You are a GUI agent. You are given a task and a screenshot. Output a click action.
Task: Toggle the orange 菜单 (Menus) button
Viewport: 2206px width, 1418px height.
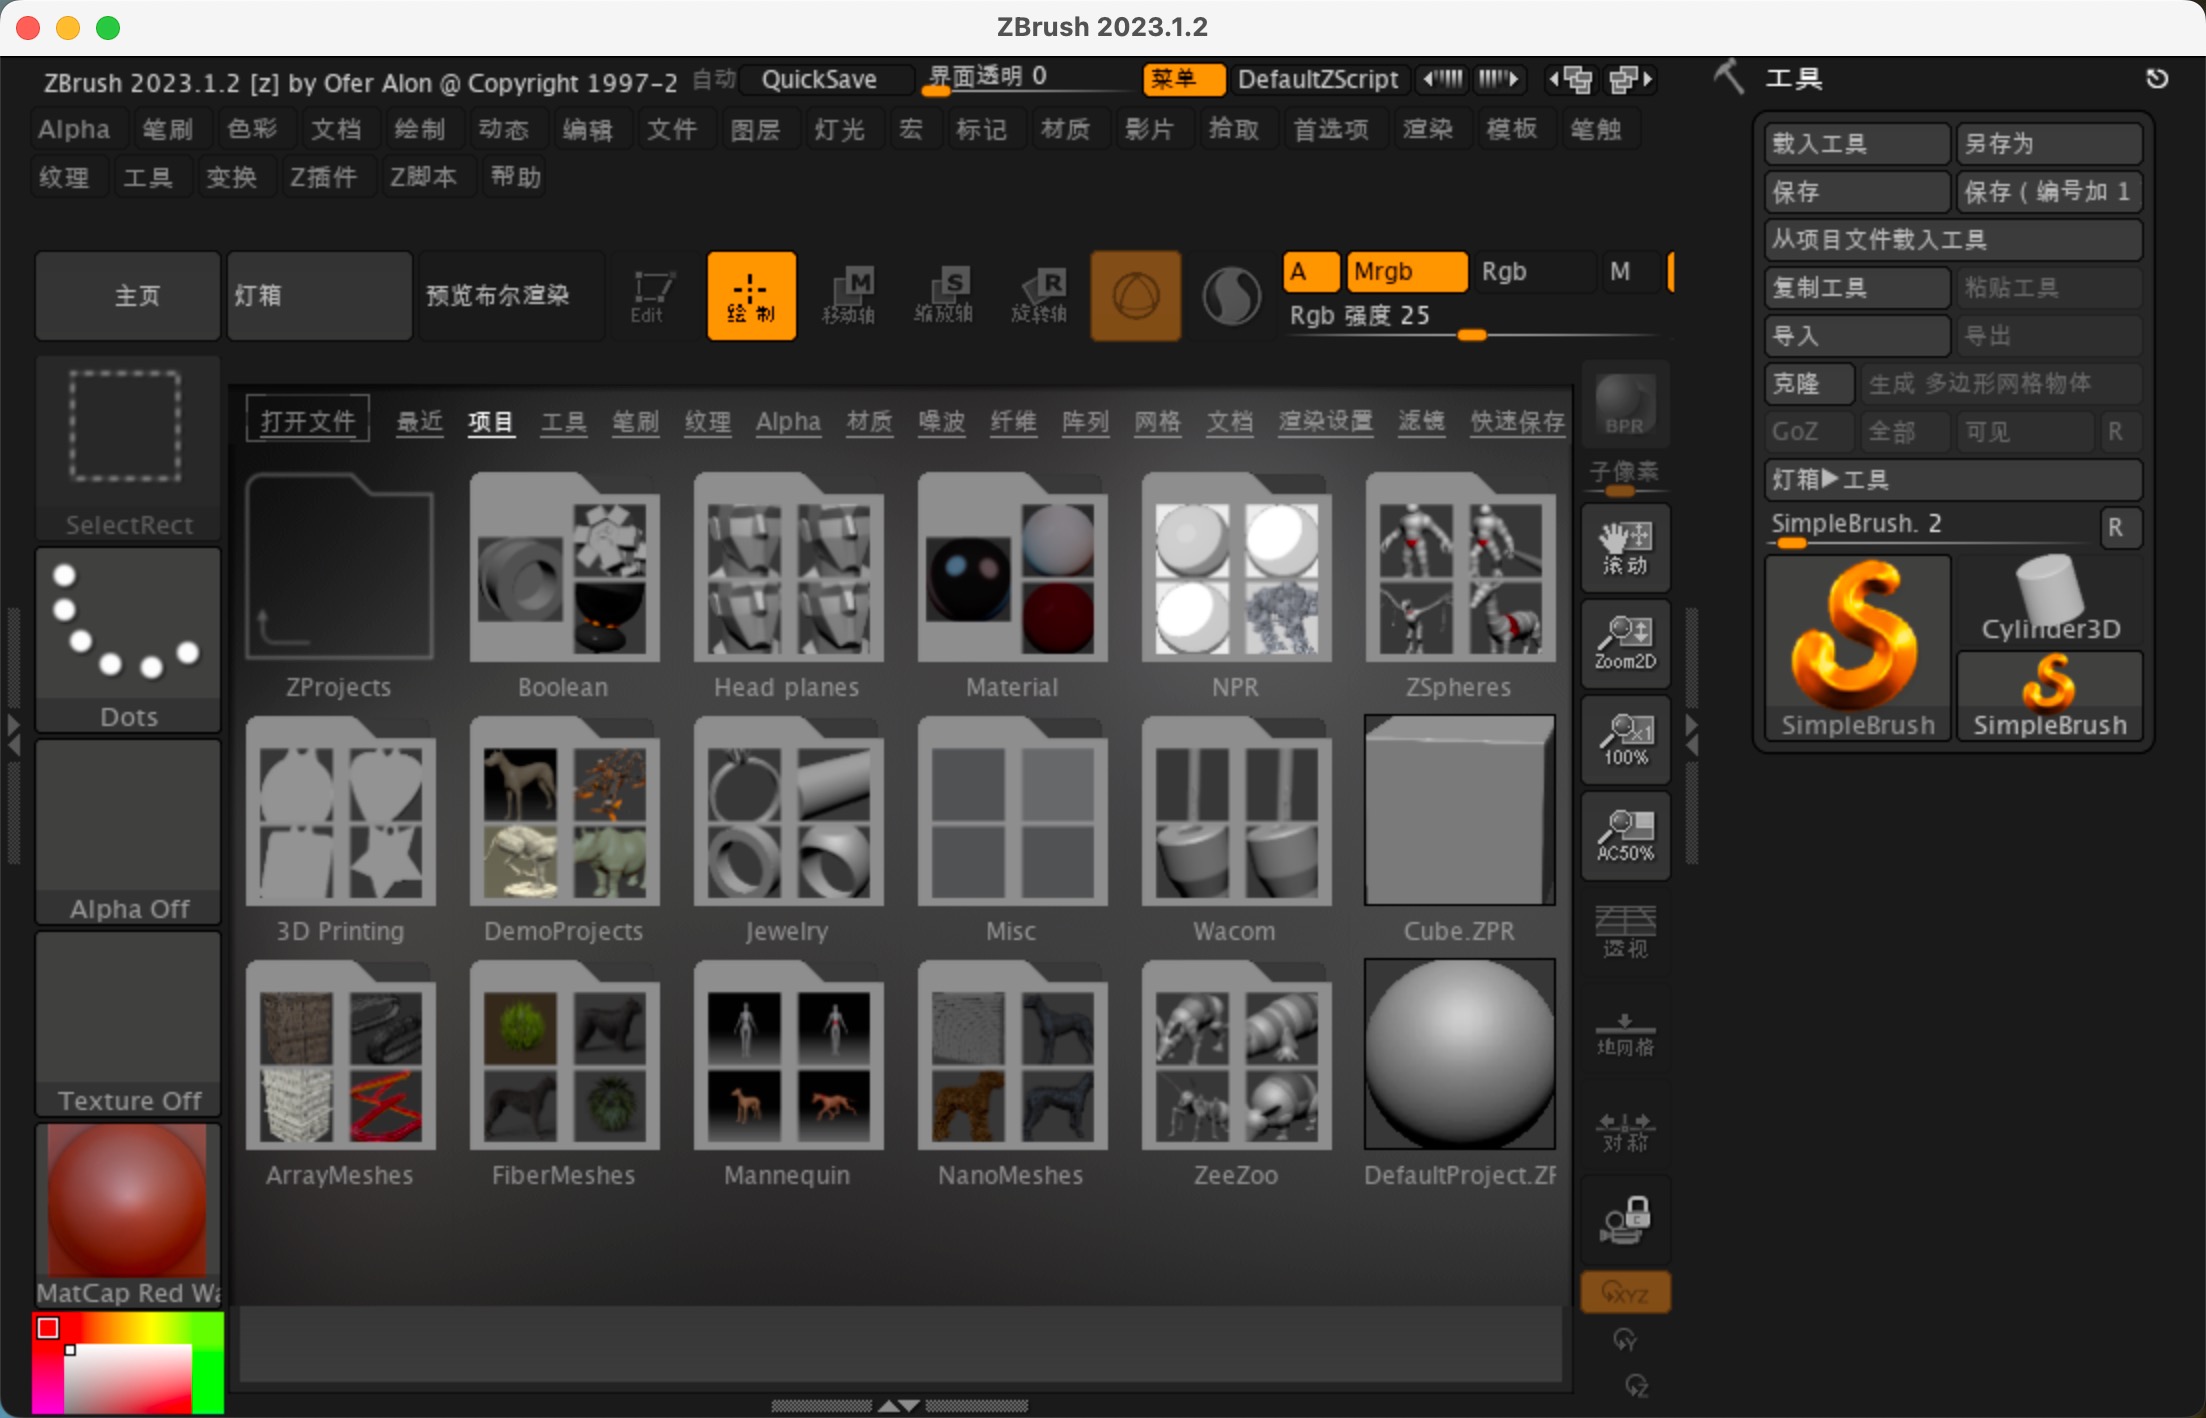point(1184,79)
